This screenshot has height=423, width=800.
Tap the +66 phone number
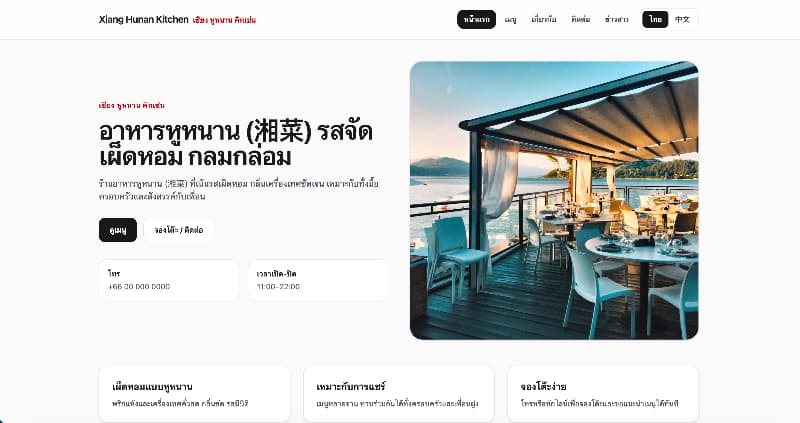tap(139, 287)
